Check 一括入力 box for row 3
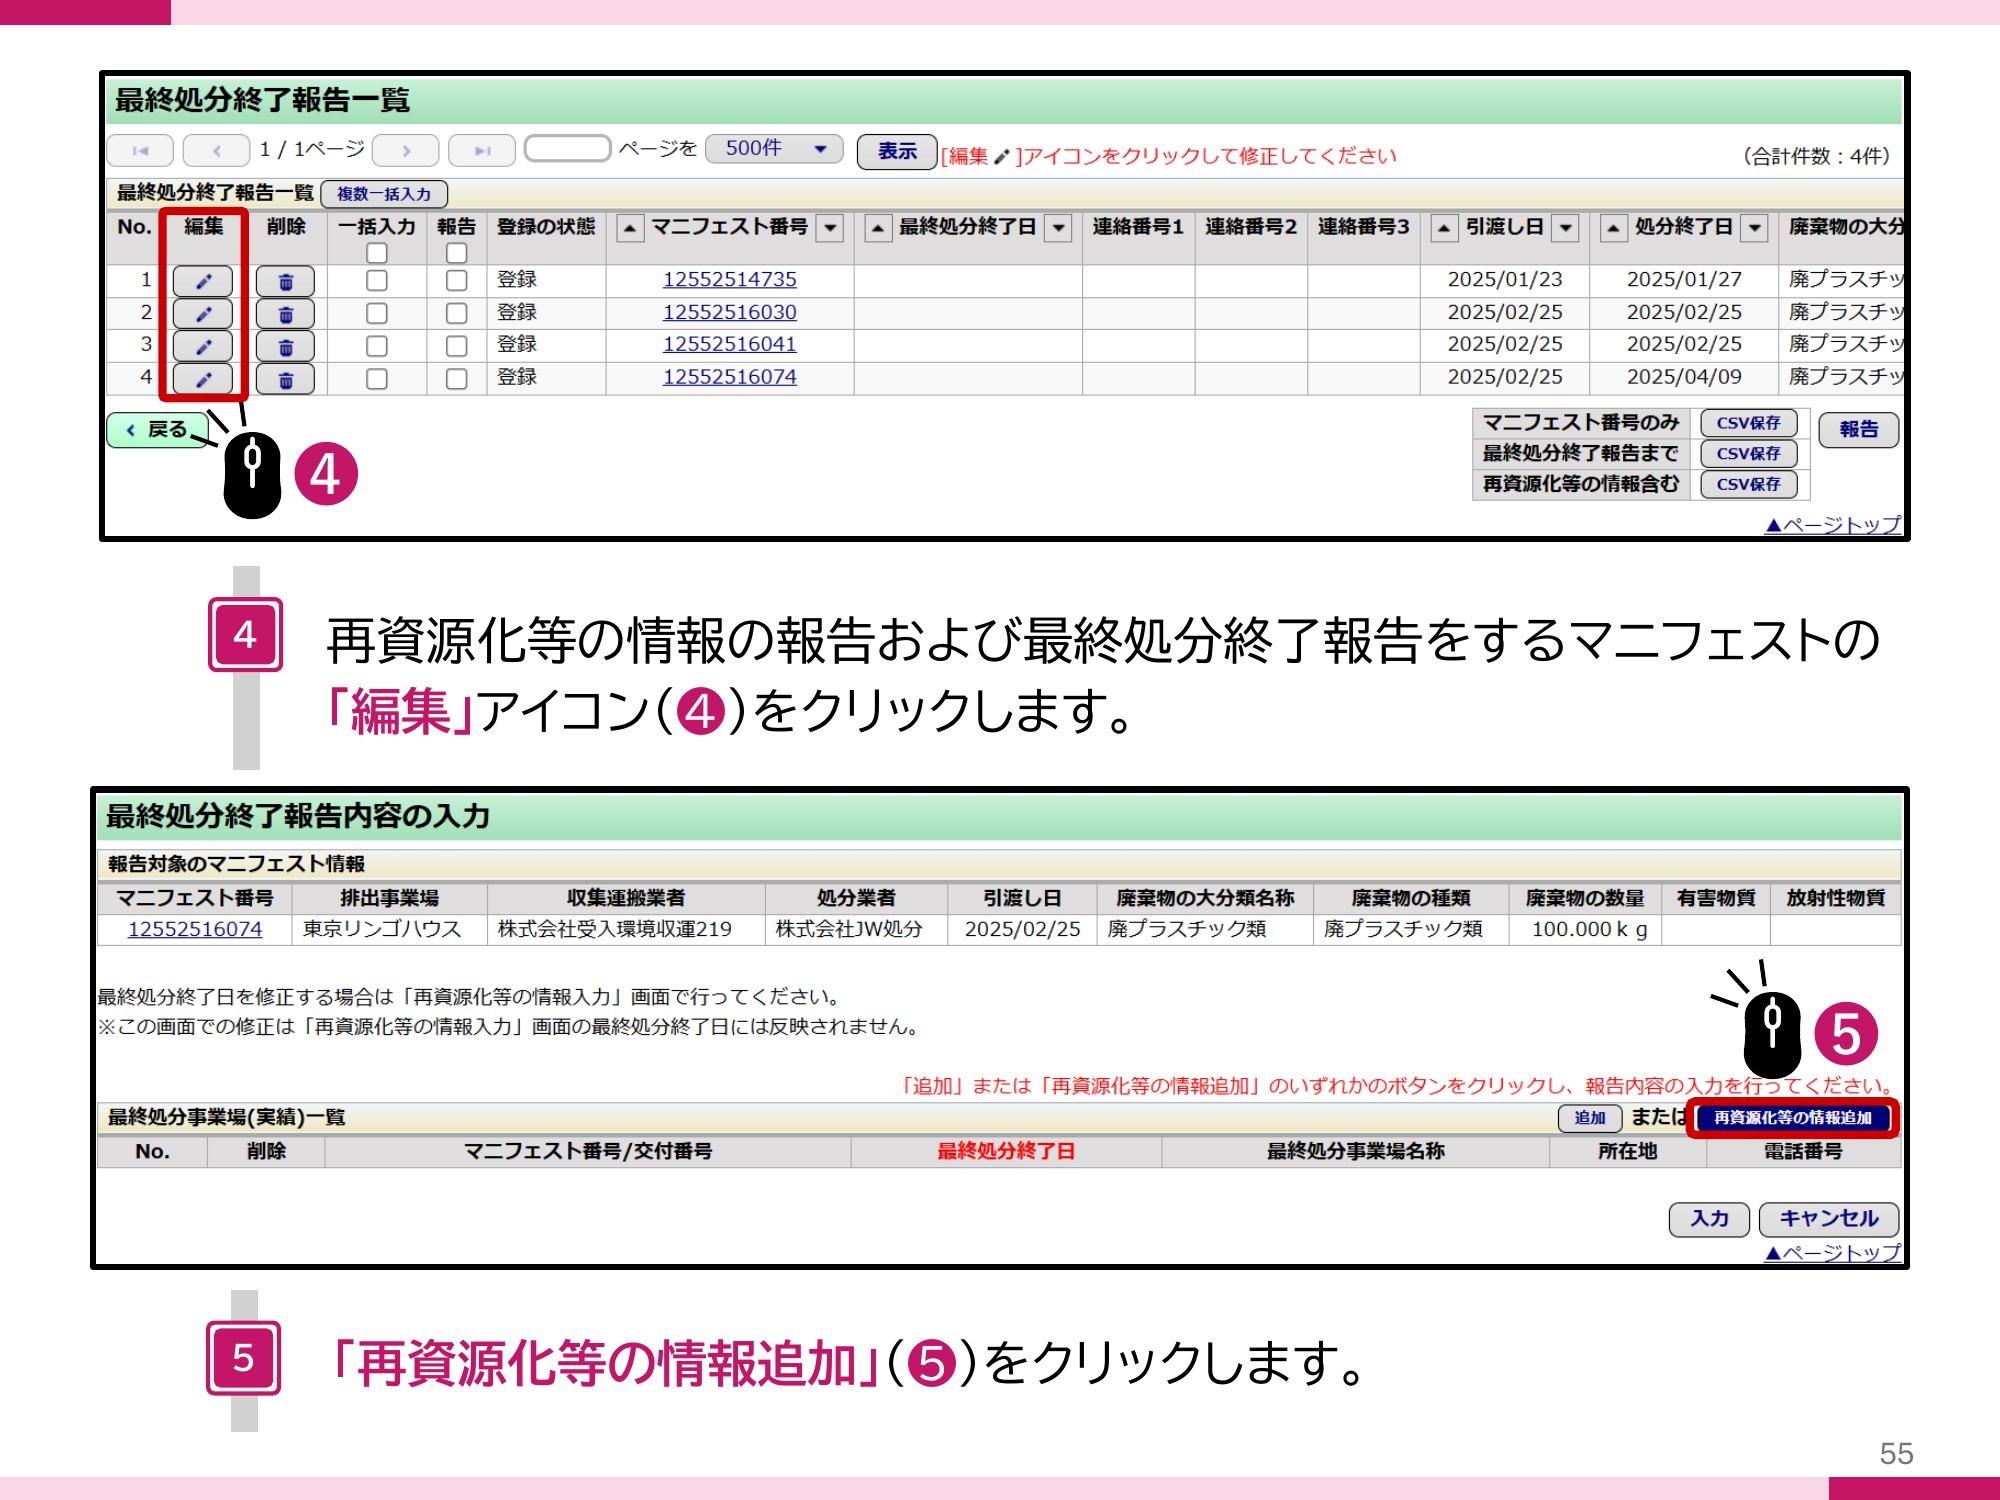The height and width of the screenshot is (1500, 2000). (x=377, y=346)
